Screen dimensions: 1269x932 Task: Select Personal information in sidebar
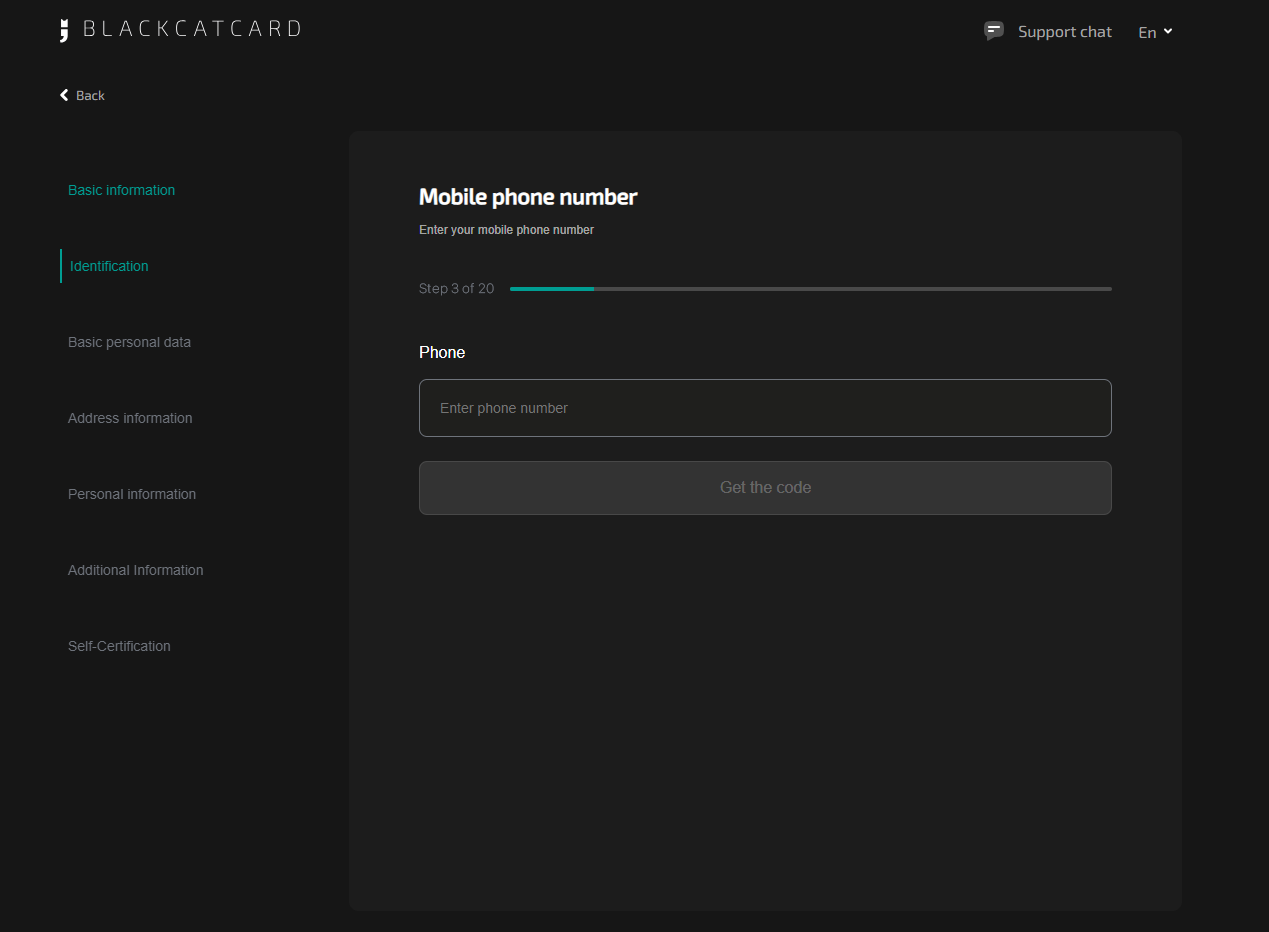(132, 494)
